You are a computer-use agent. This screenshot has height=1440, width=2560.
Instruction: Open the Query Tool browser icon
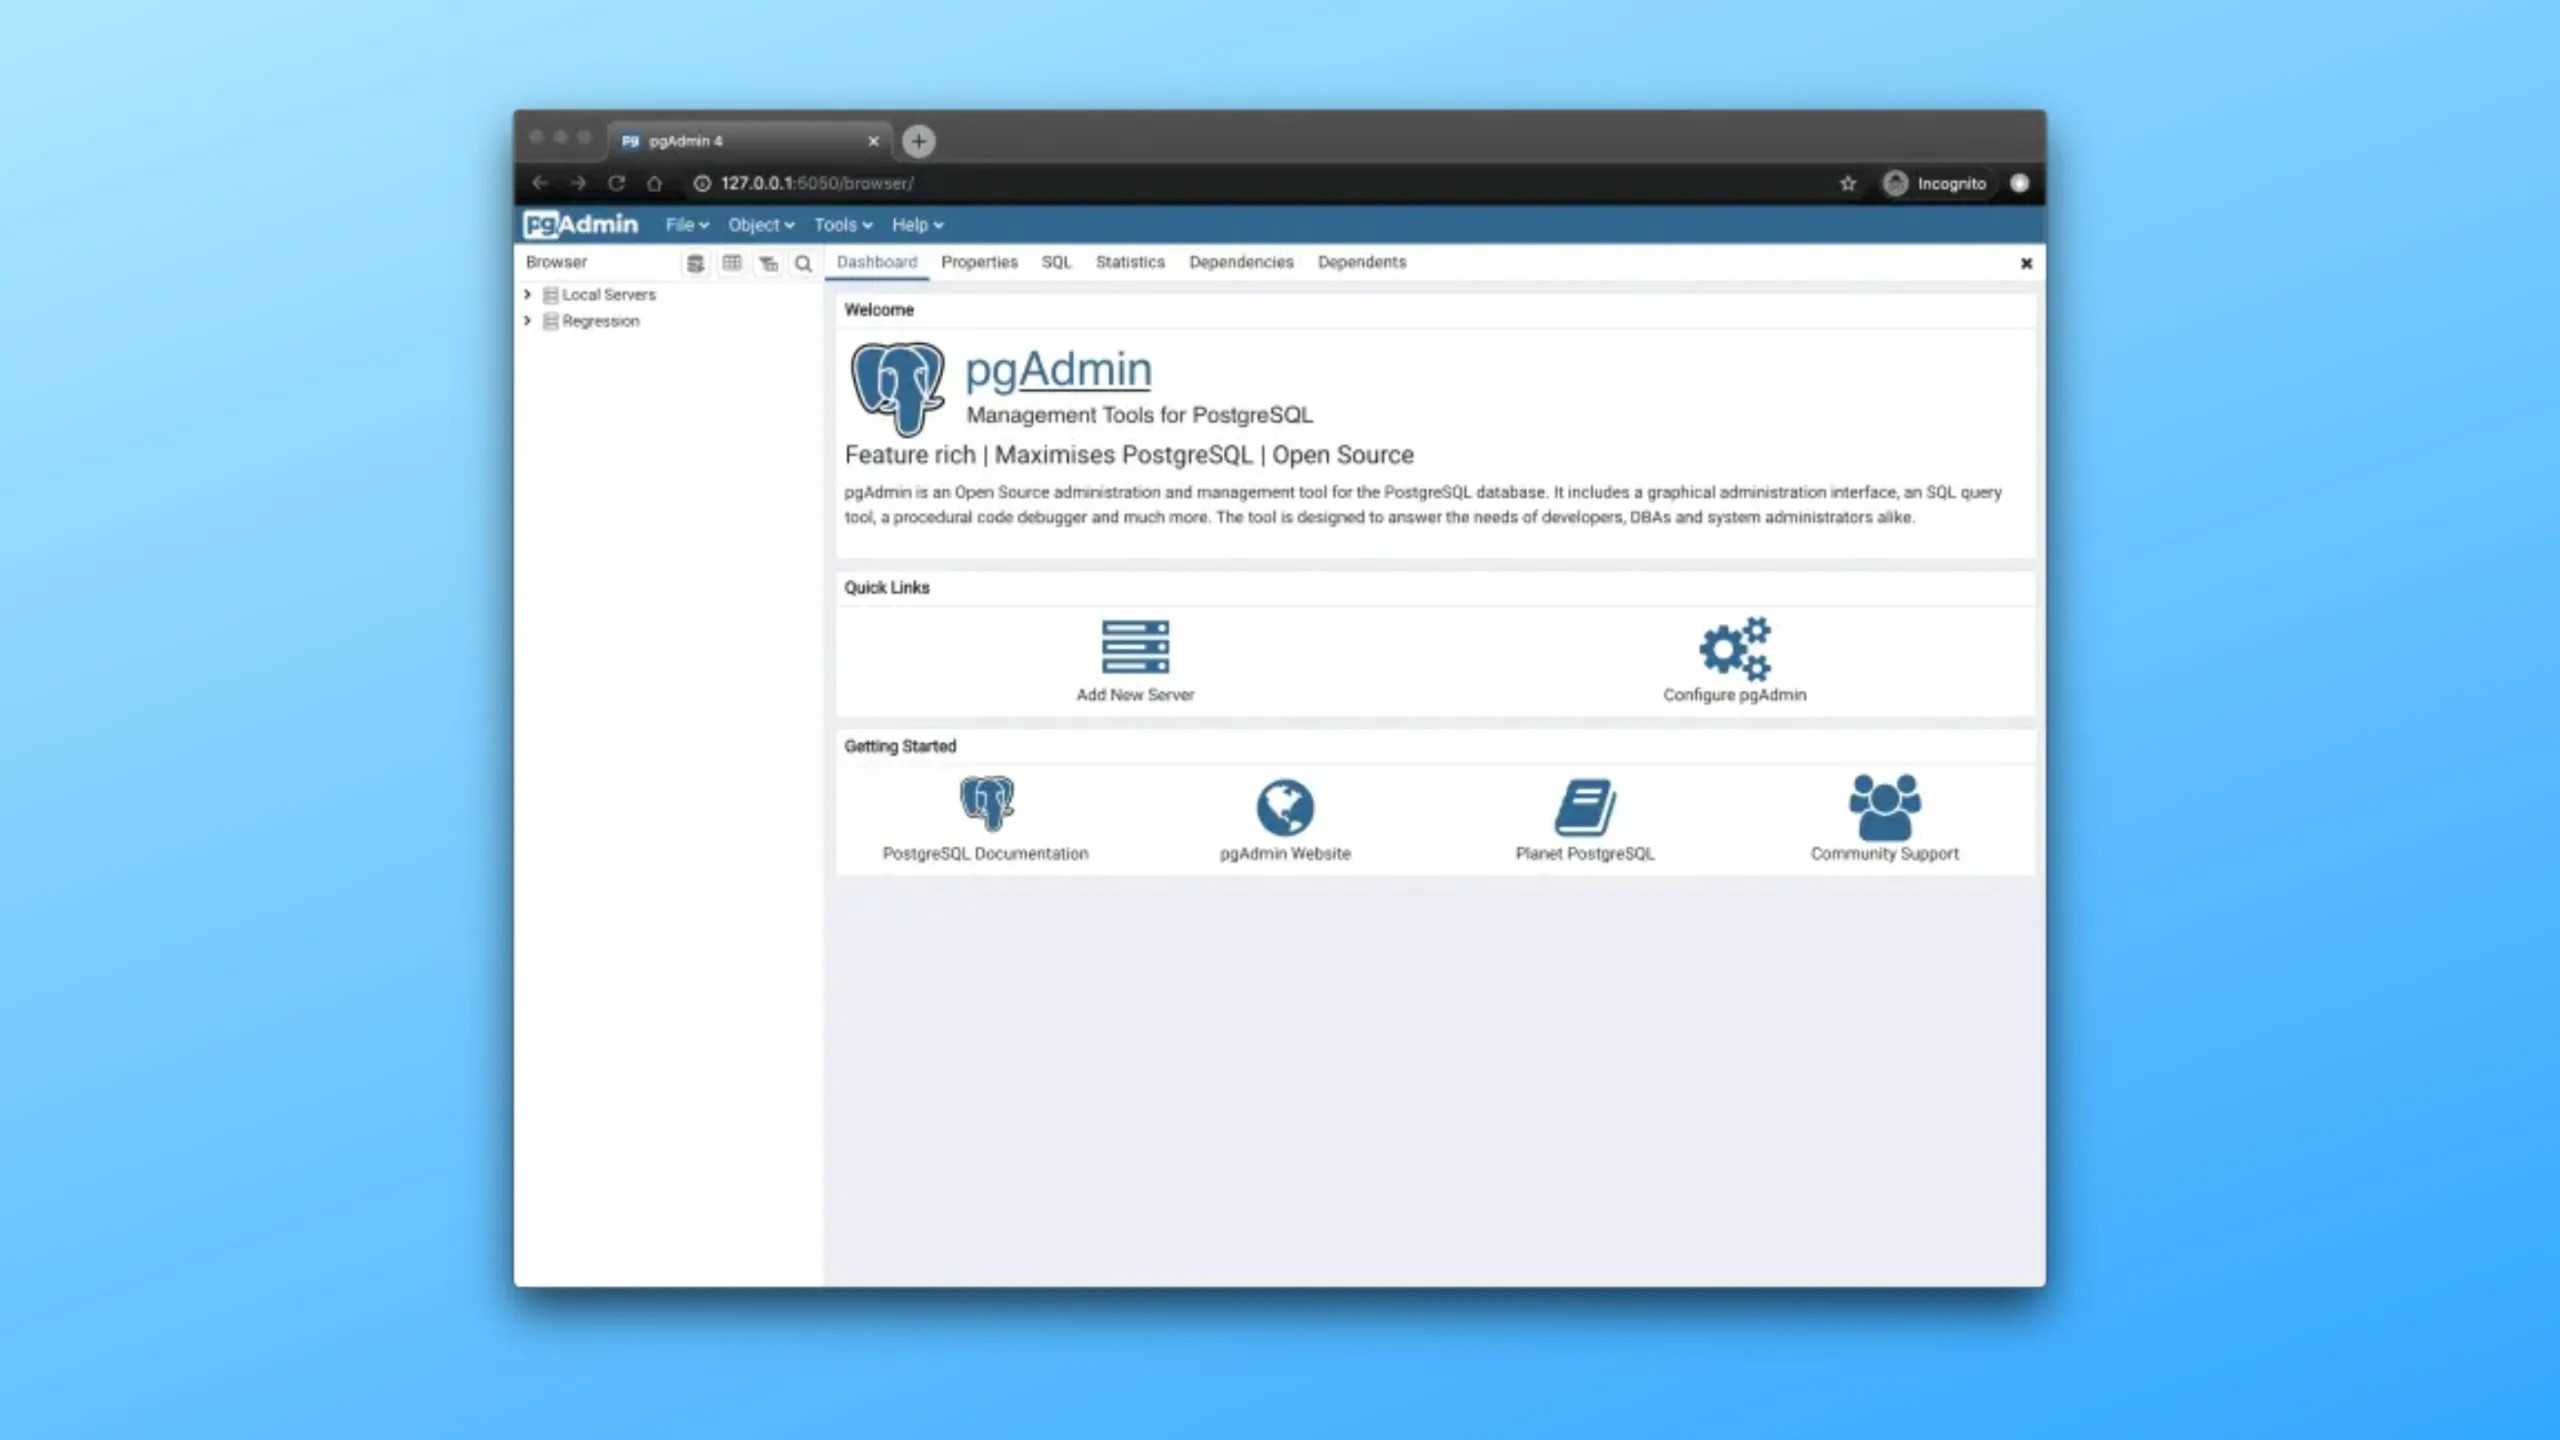coord(695,263)
